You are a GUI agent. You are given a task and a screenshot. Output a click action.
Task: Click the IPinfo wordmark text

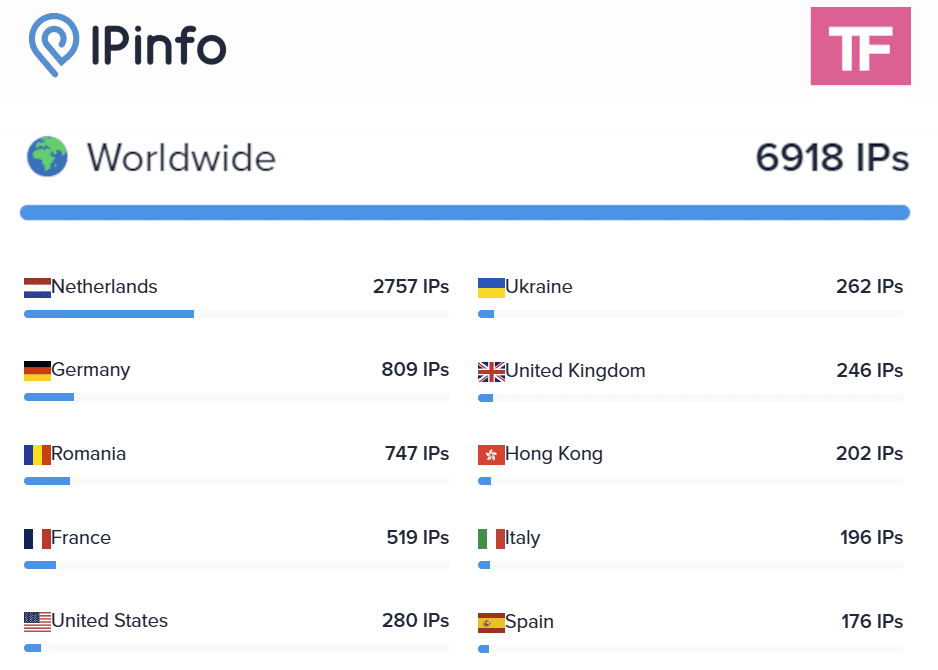click(x=158, y=46)
